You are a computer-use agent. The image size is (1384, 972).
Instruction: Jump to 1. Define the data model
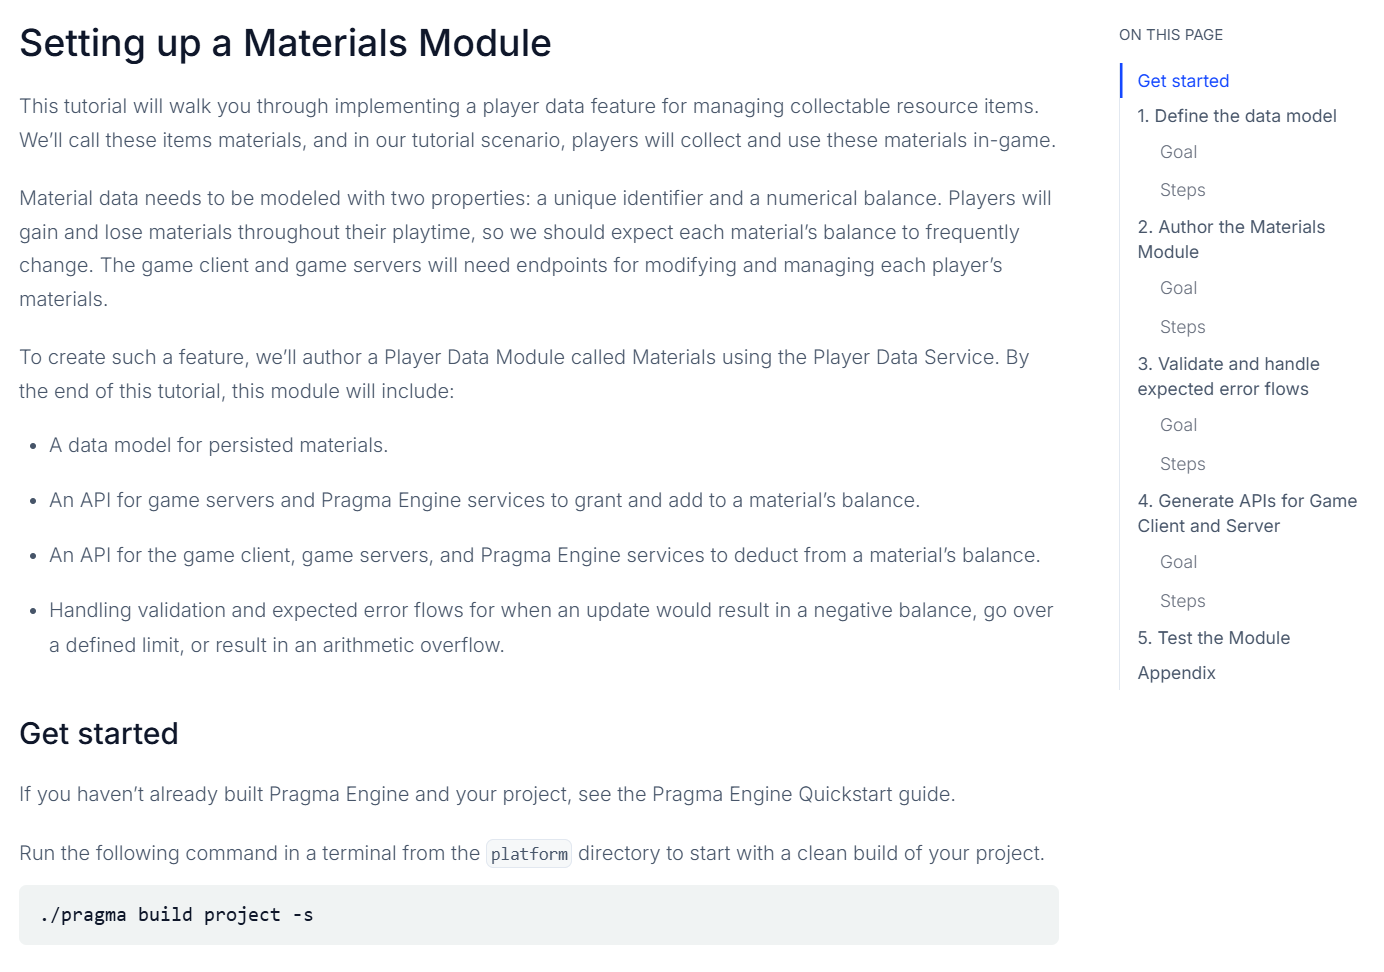(x=1237, y=116)
